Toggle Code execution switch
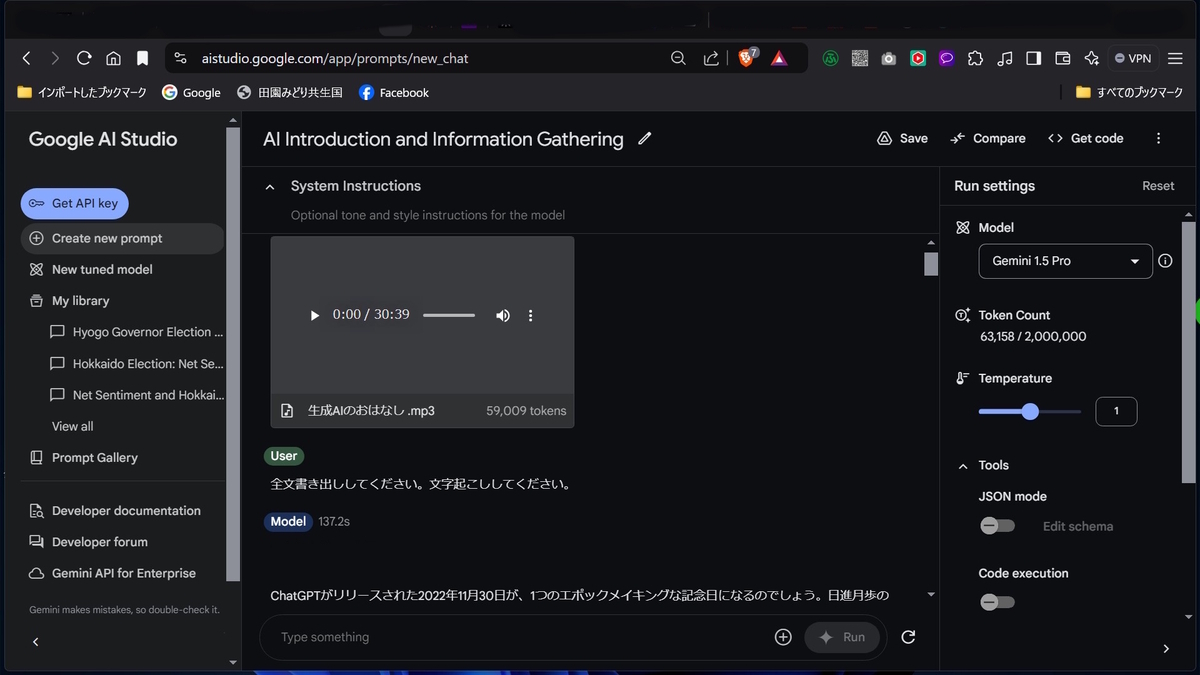 pyautogui.click(x=997, y=602)
